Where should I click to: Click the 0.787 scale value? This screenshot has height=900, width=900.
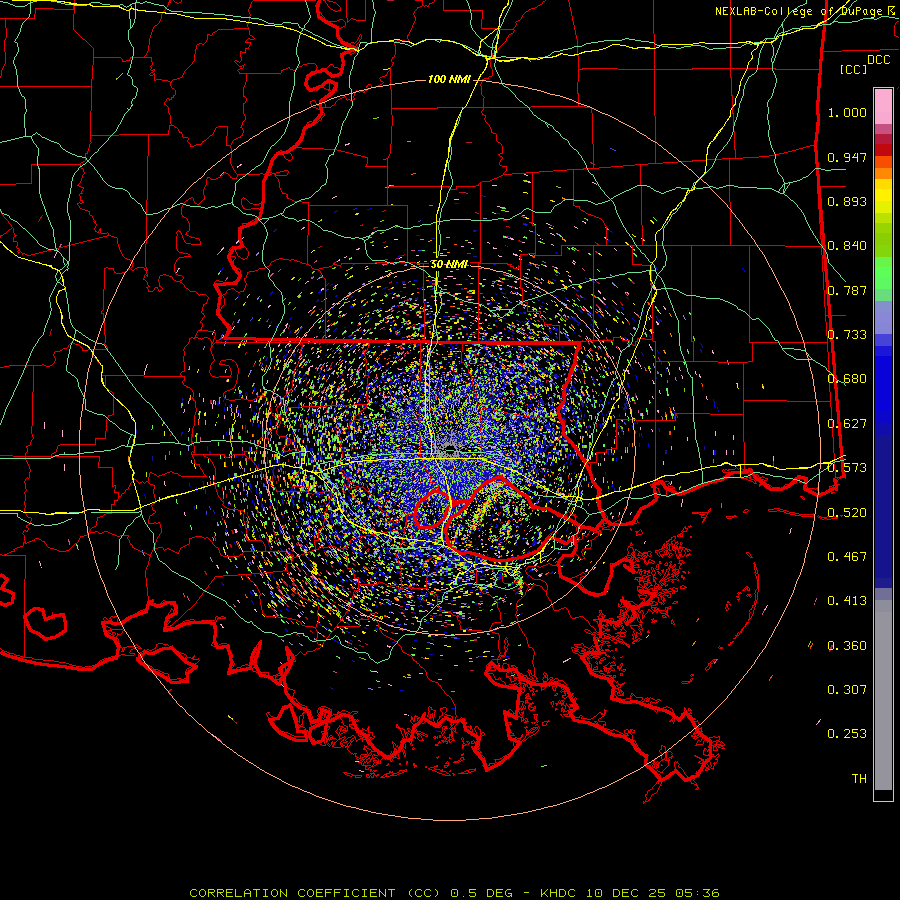[847, 290]
